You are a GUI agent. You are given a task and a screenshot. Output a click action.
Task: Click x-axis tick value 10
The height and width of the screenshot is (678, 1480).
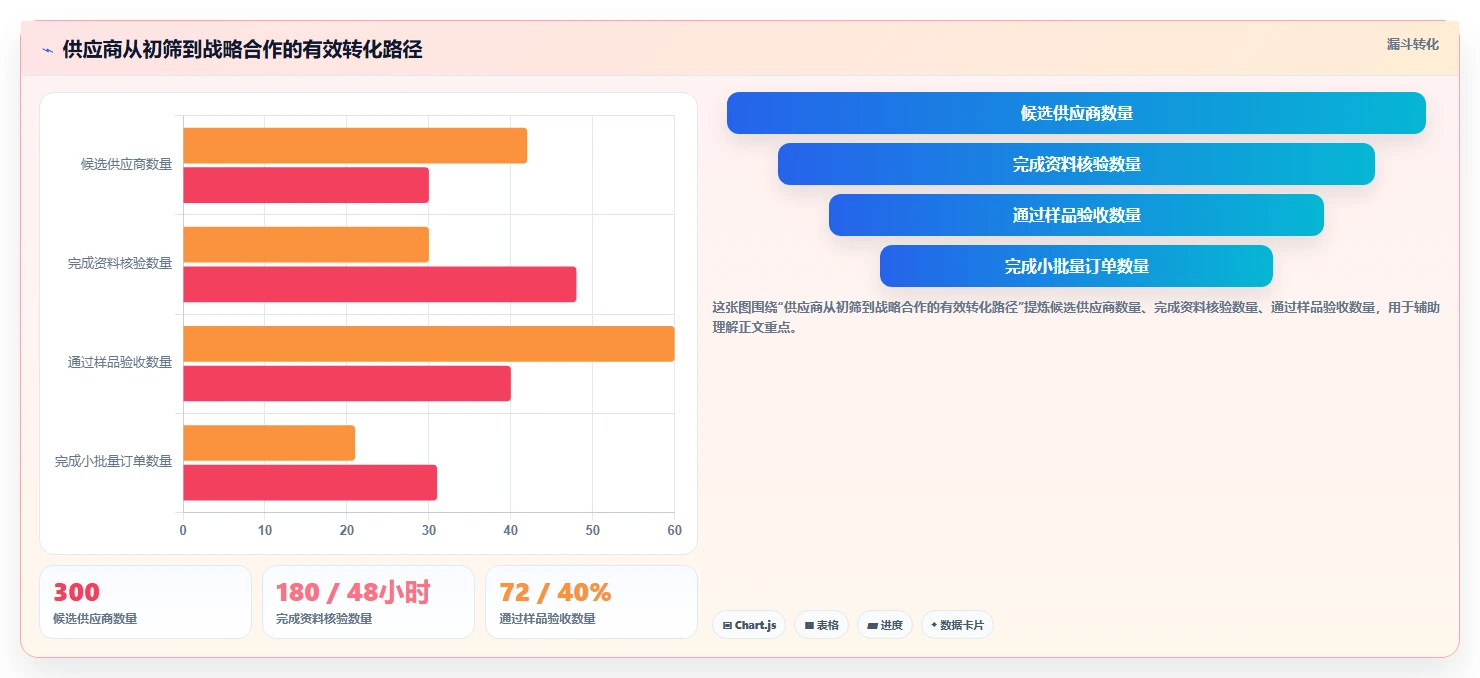[x=265, y=530]
